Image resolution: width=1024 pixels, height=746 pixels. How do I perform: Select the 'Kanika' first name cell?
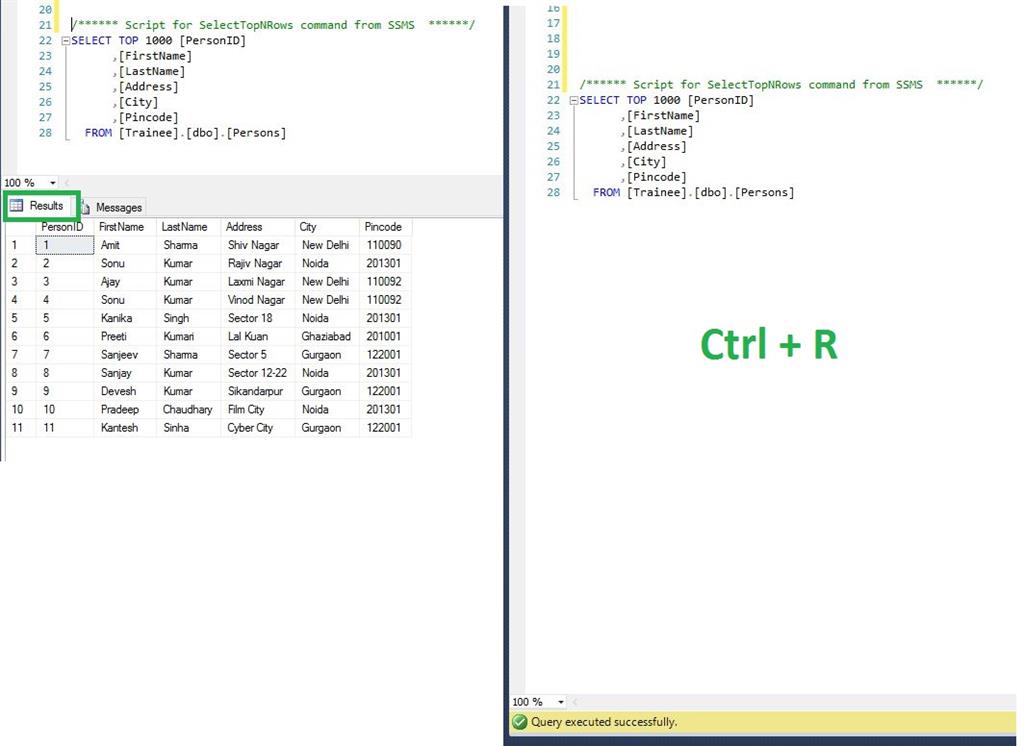tap(125, 318)
